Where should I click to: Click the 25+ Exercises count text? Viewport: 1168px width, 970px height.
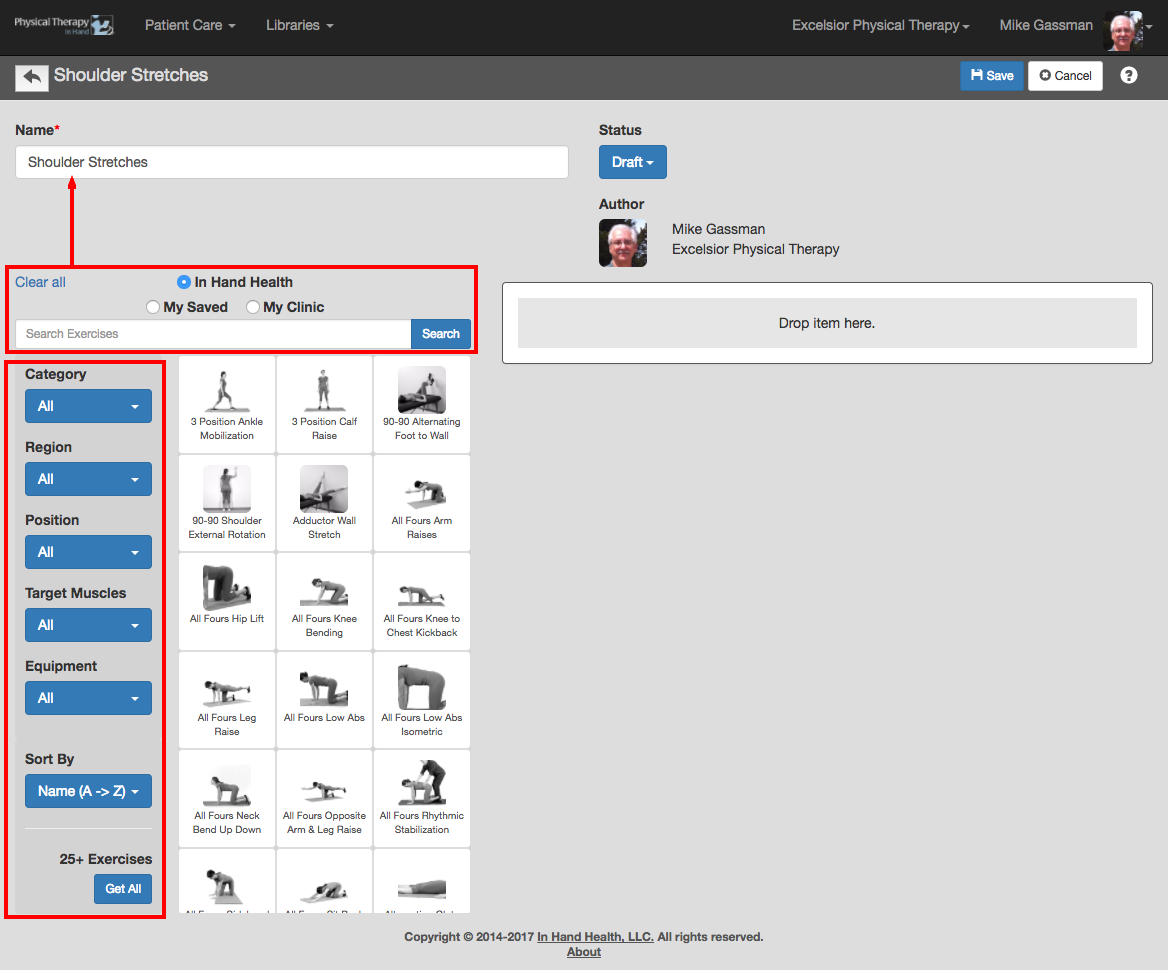tap(106, 859)
